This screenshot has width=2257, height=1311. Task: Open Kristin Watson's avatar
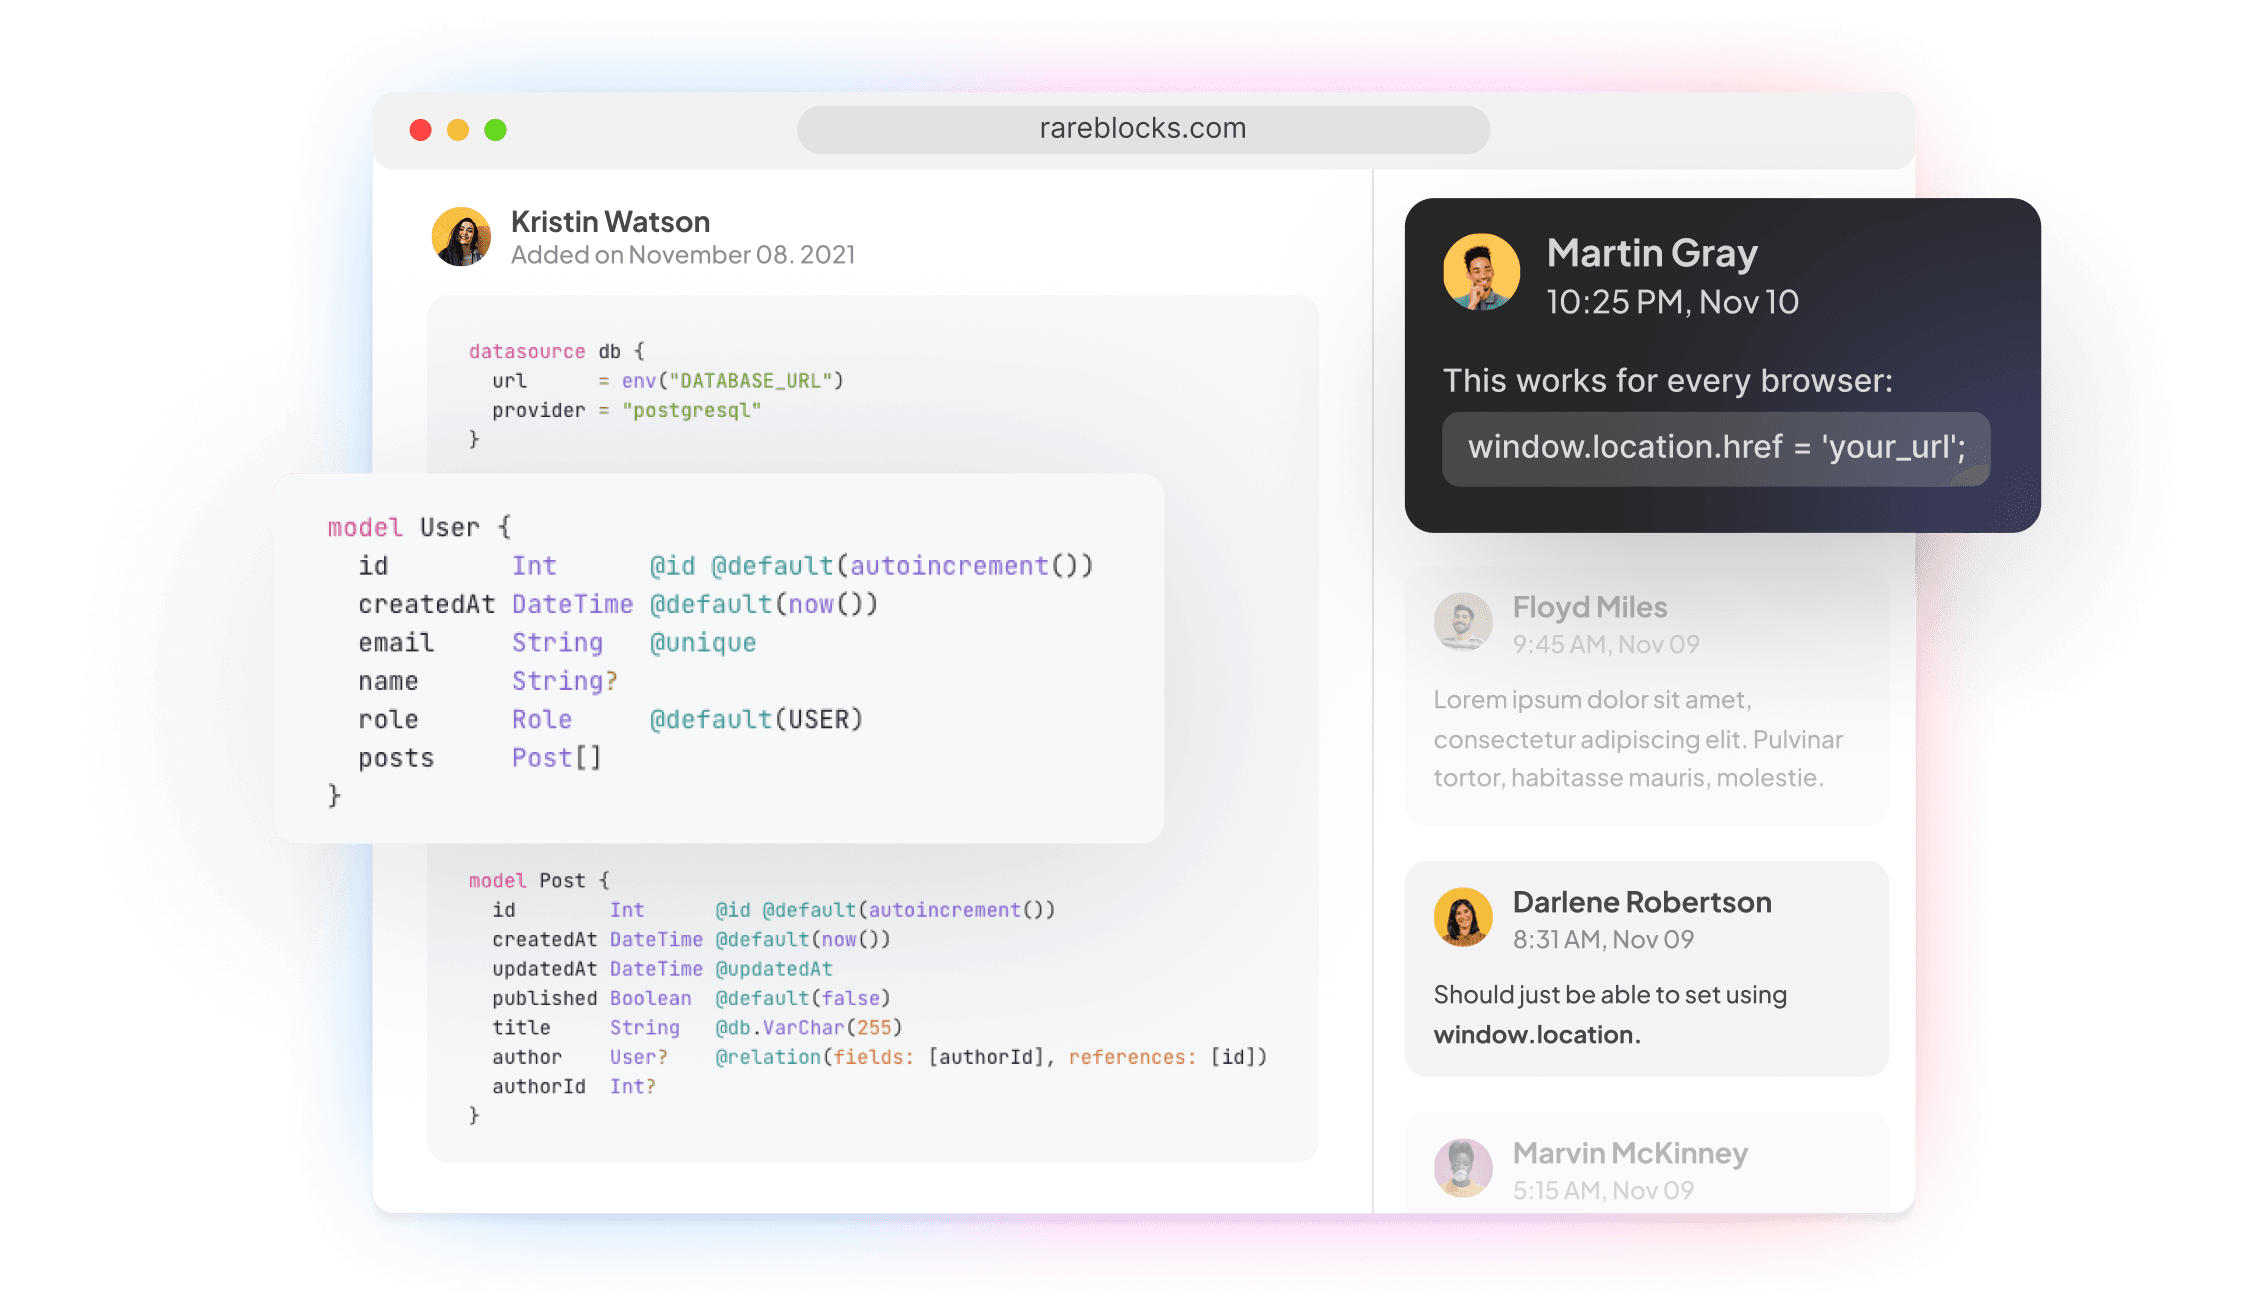(461, 237)
